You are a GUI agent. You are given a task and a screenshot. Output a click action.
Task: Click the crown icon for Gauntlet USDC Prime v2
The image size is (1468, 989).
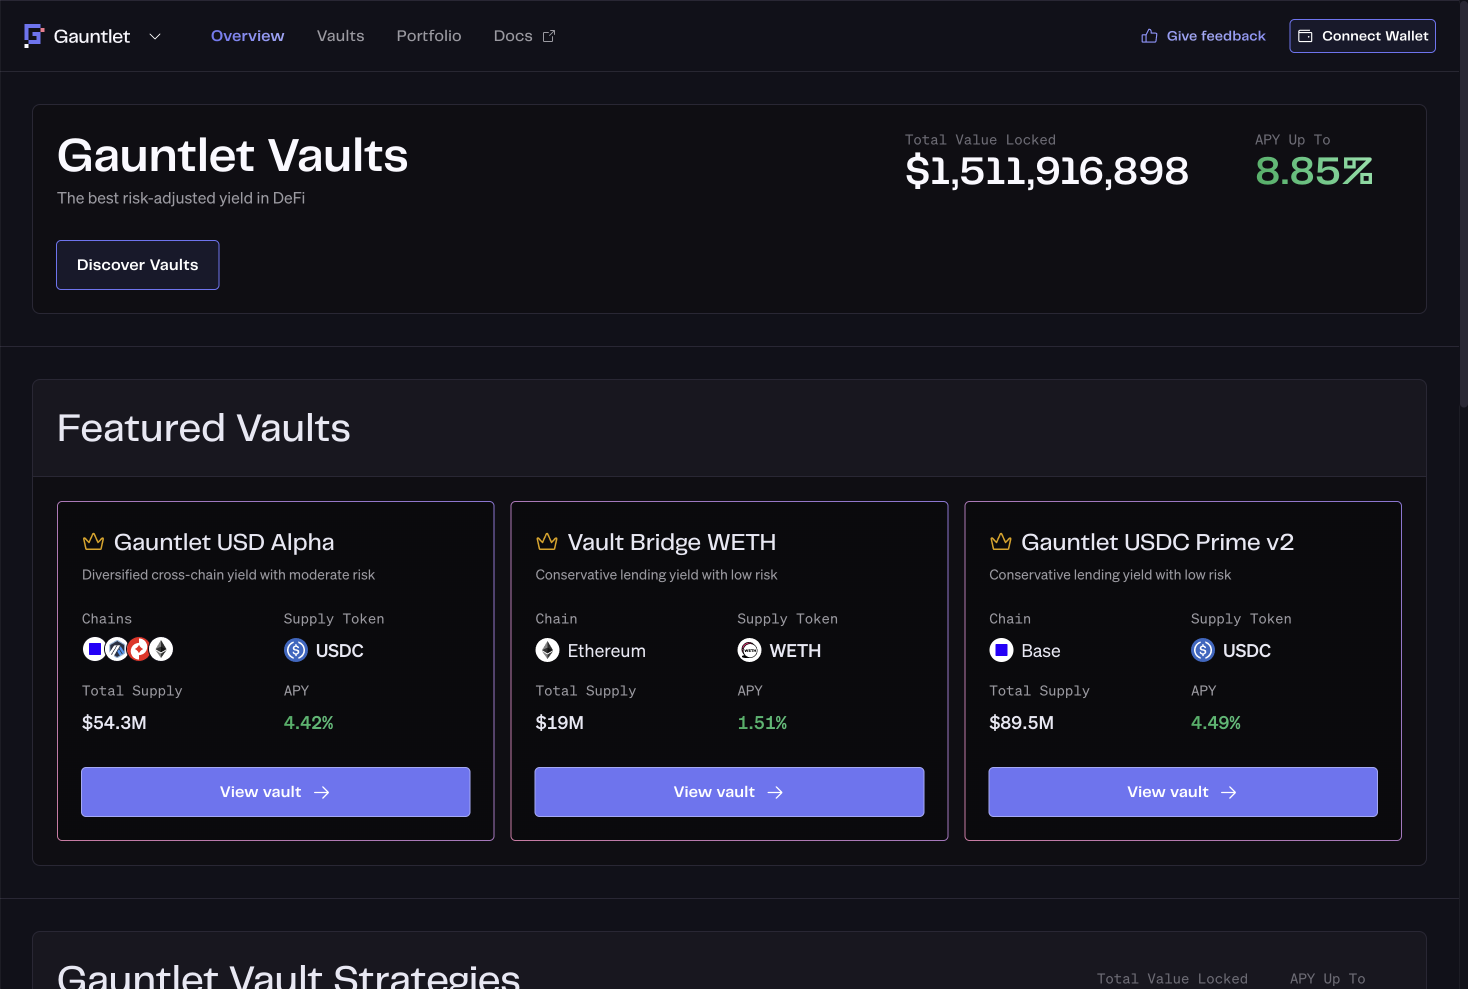[1001, 542]
